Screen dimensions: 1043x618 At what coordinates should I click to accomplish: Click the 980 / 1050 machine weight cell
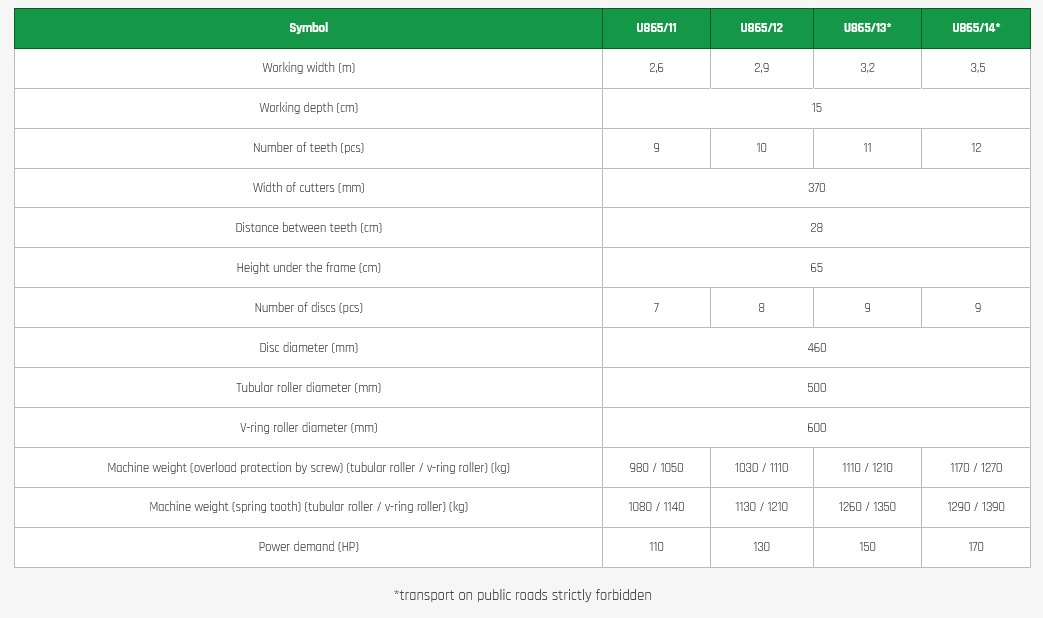pos(656,468)
